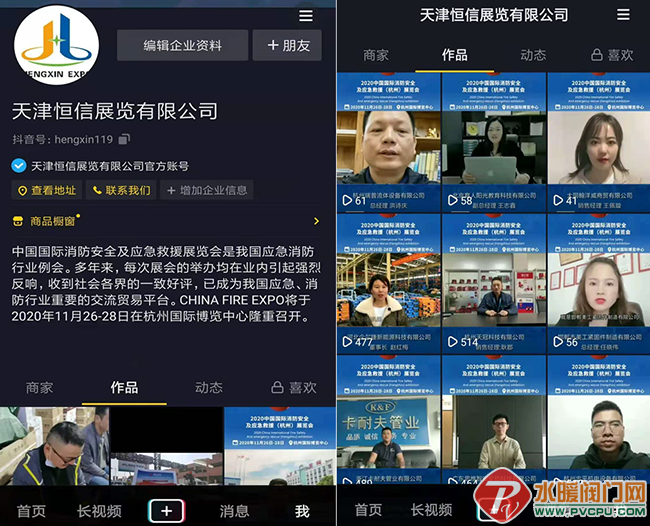The image size is (650, 526).
Task: Select 作品 tab on left screen
Action: pos(124,388)
